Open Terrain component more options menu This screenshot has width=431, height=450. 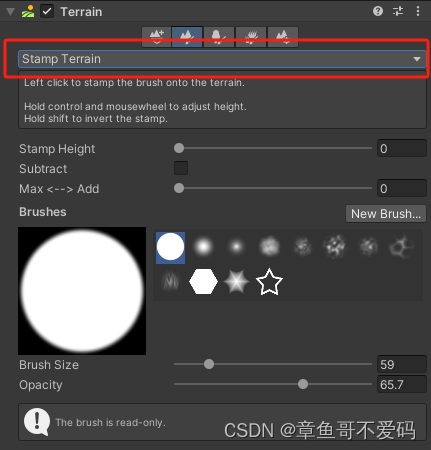[x=418, y=11]
